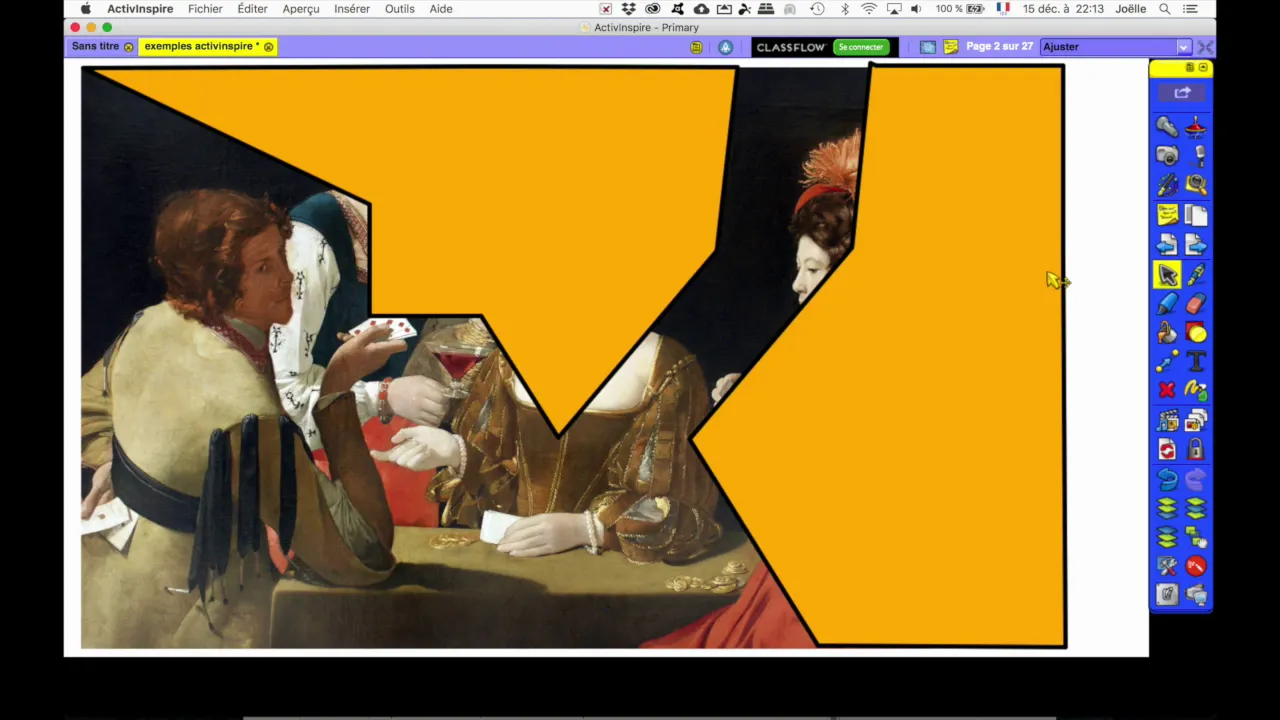Open the spinning-top Desktop Tools icon

click(1196, 126)
